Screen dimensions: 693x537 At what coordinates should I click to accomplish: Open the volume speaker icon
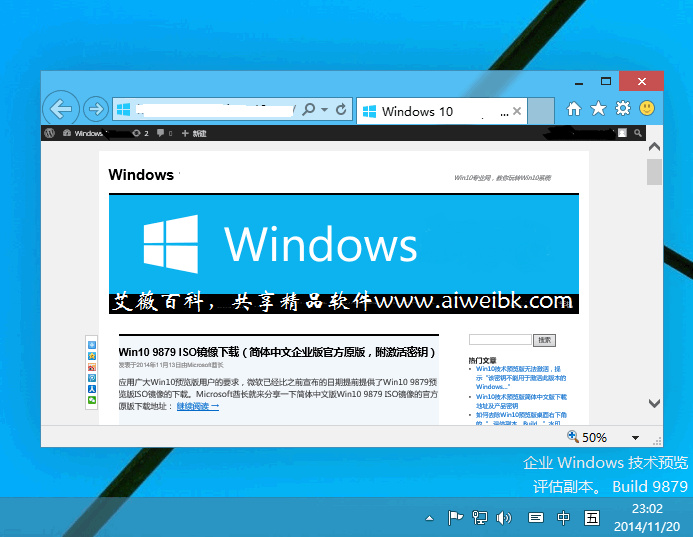click(504, 518)
